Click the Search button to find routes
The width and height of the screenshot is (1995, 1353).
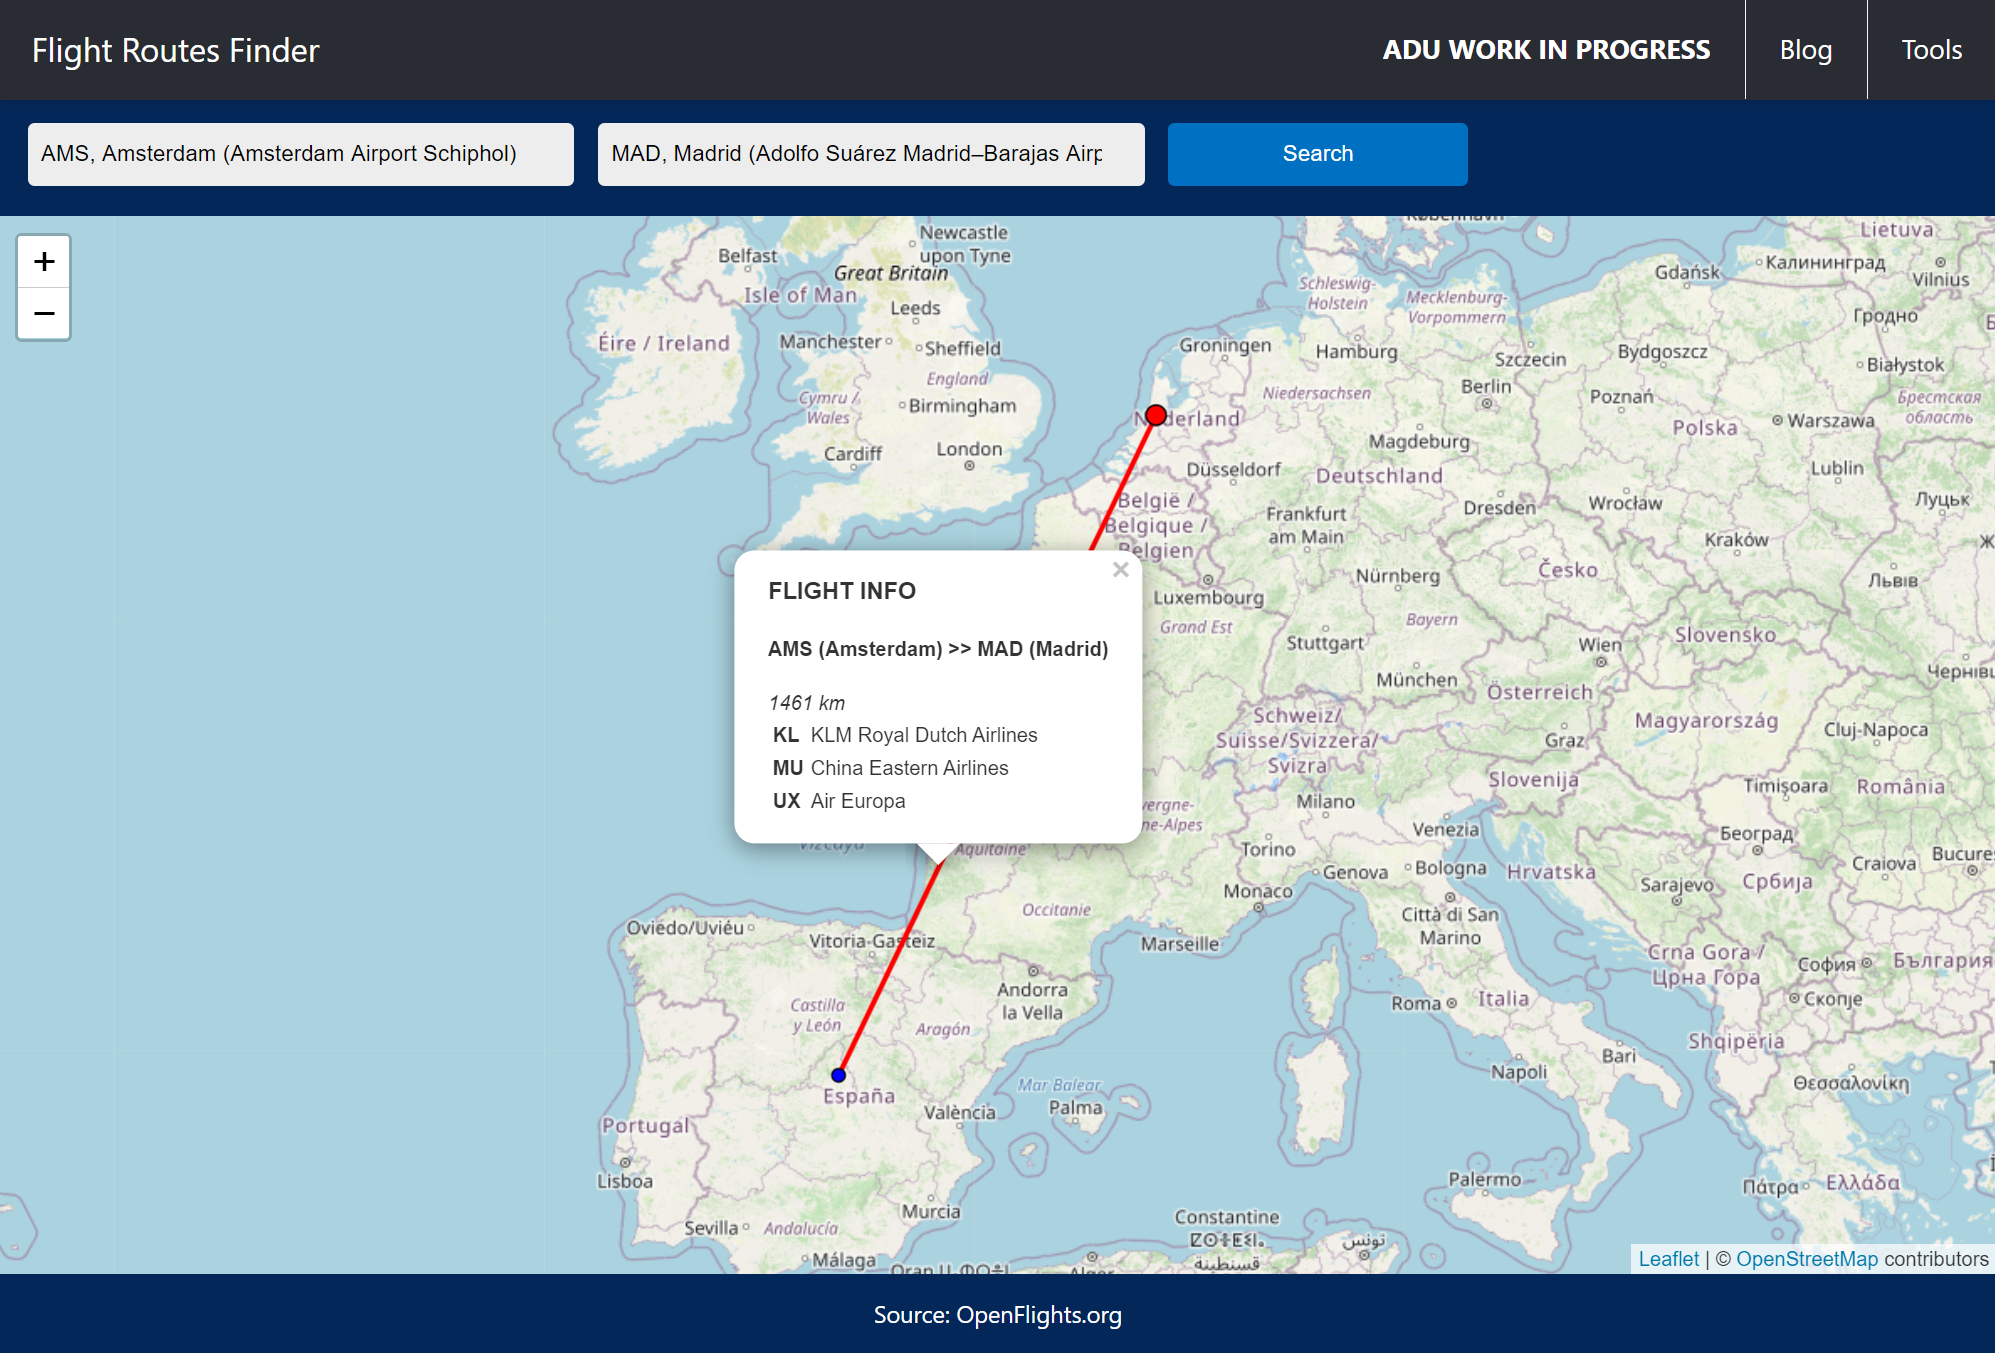pyautogui.click(x=1315, y=153)
